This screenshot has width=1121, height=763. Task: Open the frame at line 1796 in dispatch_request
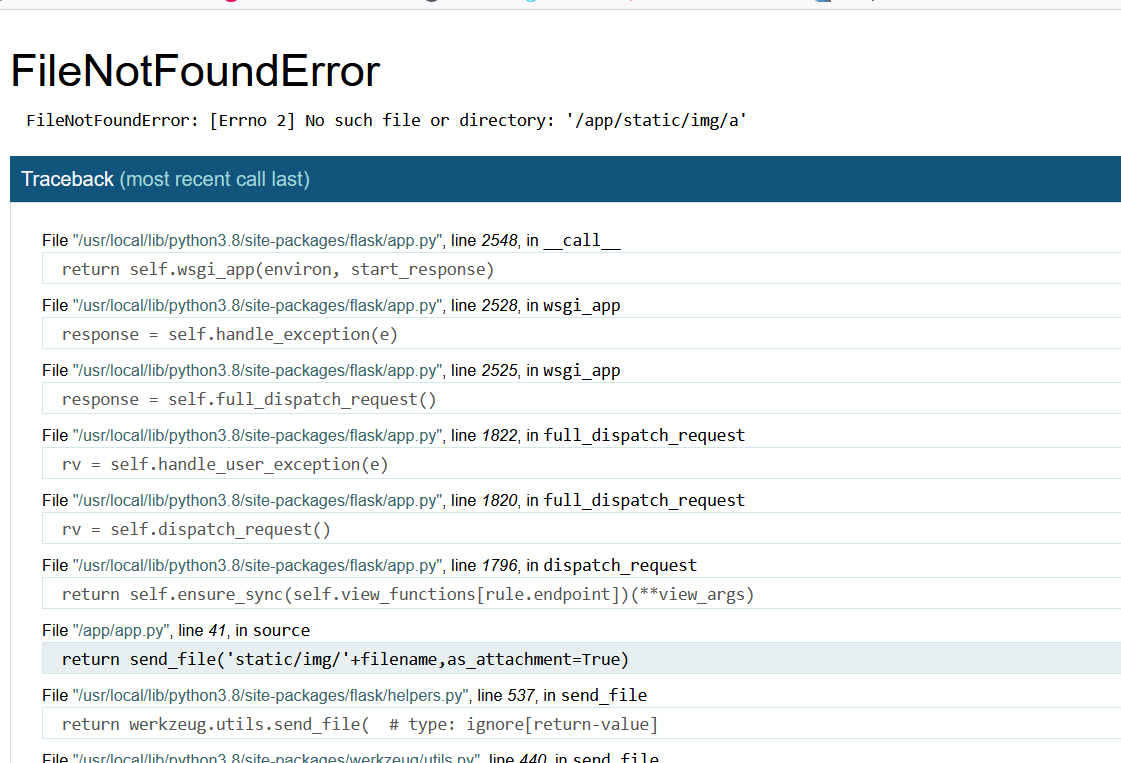pos(369,566)
